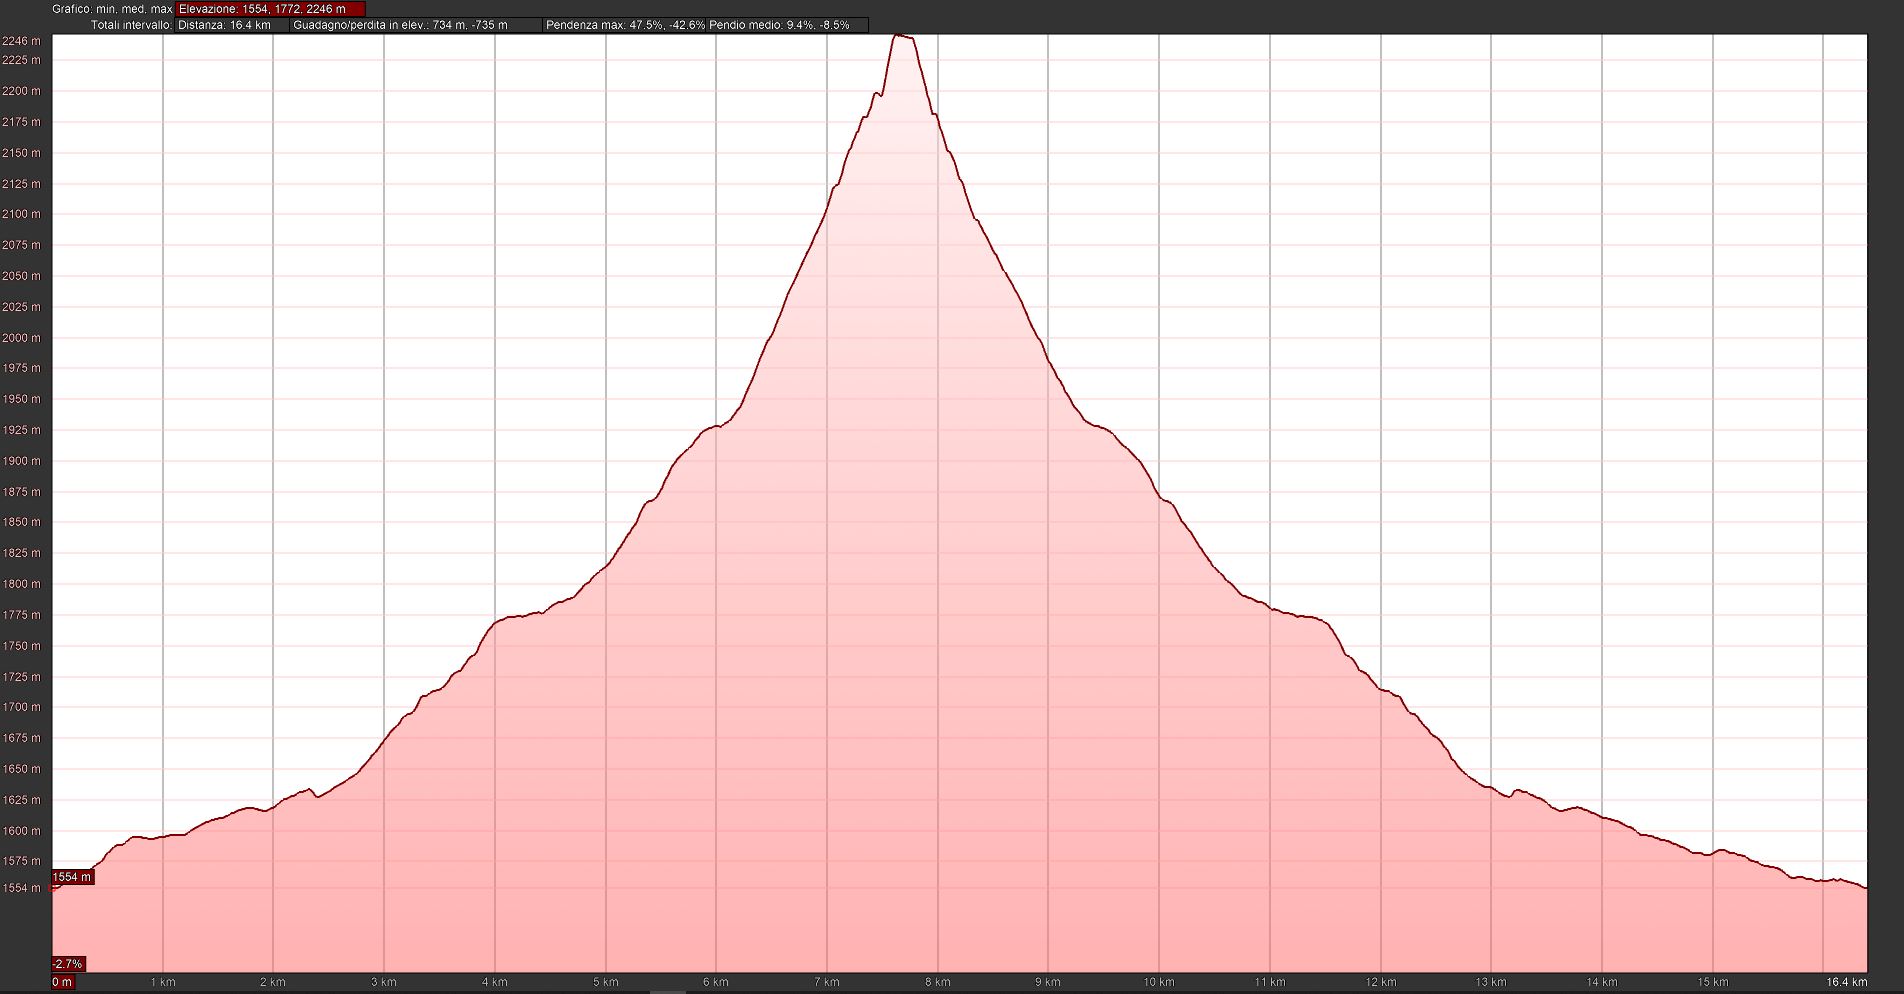Click the Pendenza max slope field
The height and width of the screenshot is (994, 1904).
pos(624,25)
